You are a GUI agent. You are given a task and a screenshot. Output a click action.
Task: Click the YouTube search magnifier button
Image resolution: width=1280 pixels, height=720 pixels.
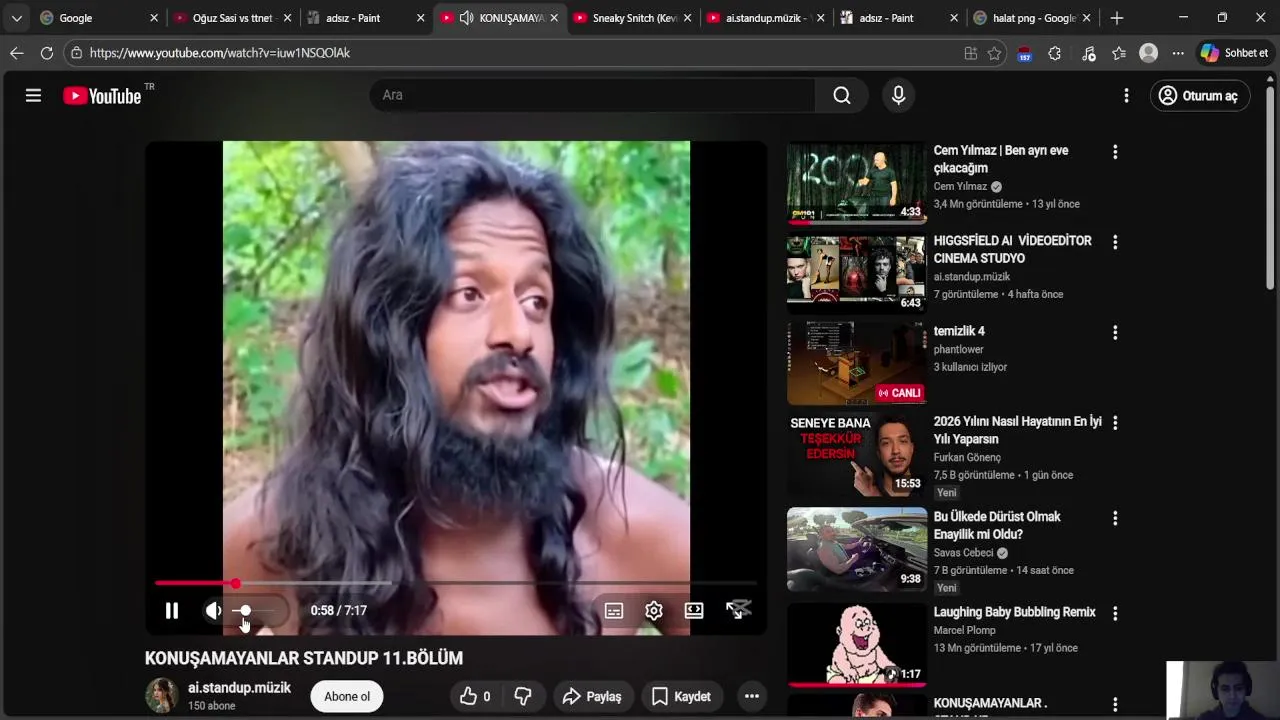point(842,95)
